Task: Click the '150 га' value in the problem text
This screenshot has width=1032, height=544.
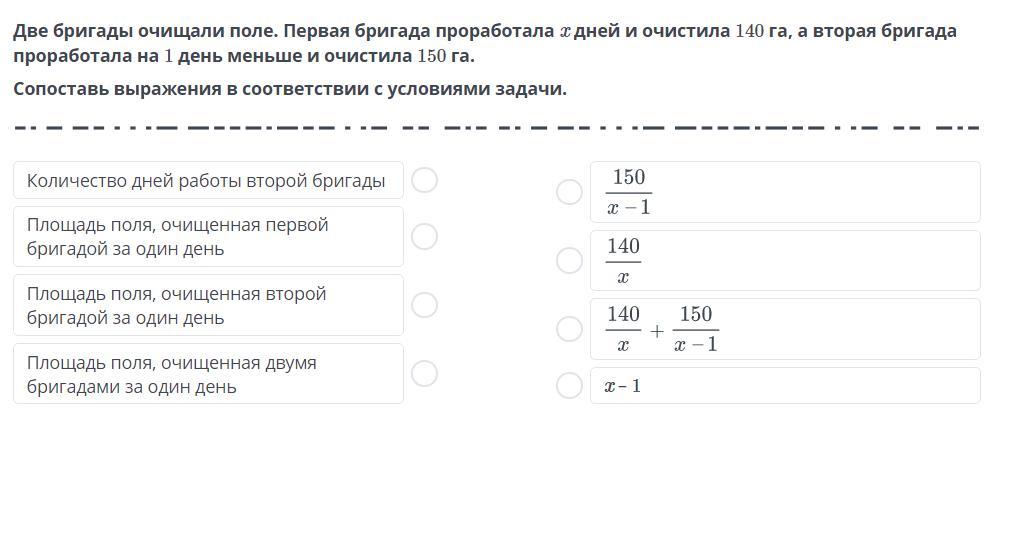Action: [446, 56]
